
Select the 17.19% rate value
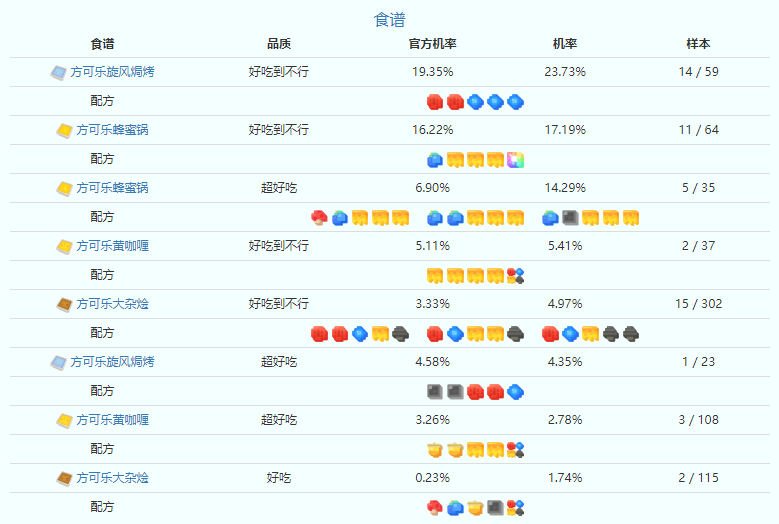point(565,130)
